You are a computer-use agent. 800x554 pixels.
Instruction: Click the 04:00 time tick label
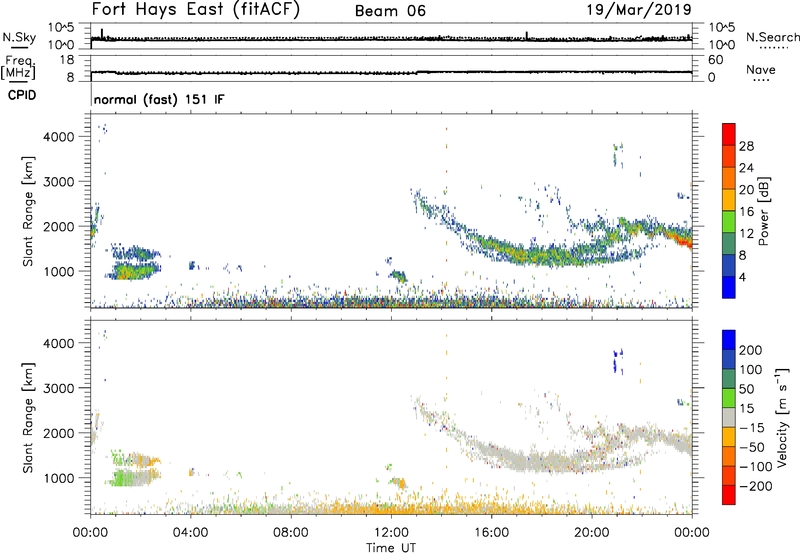point(191,533)
